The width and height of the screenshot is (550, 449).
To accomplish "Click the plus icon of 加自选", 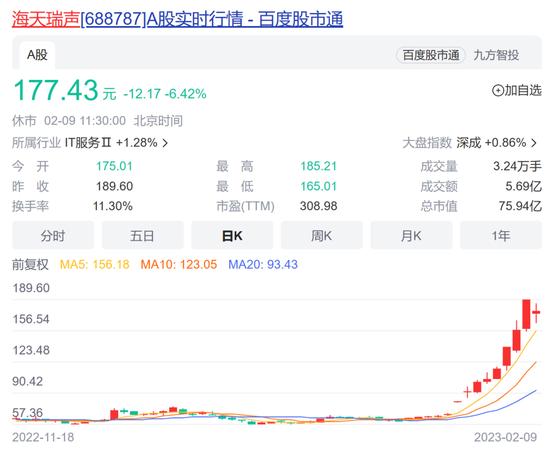I will (x=498, y=91).
